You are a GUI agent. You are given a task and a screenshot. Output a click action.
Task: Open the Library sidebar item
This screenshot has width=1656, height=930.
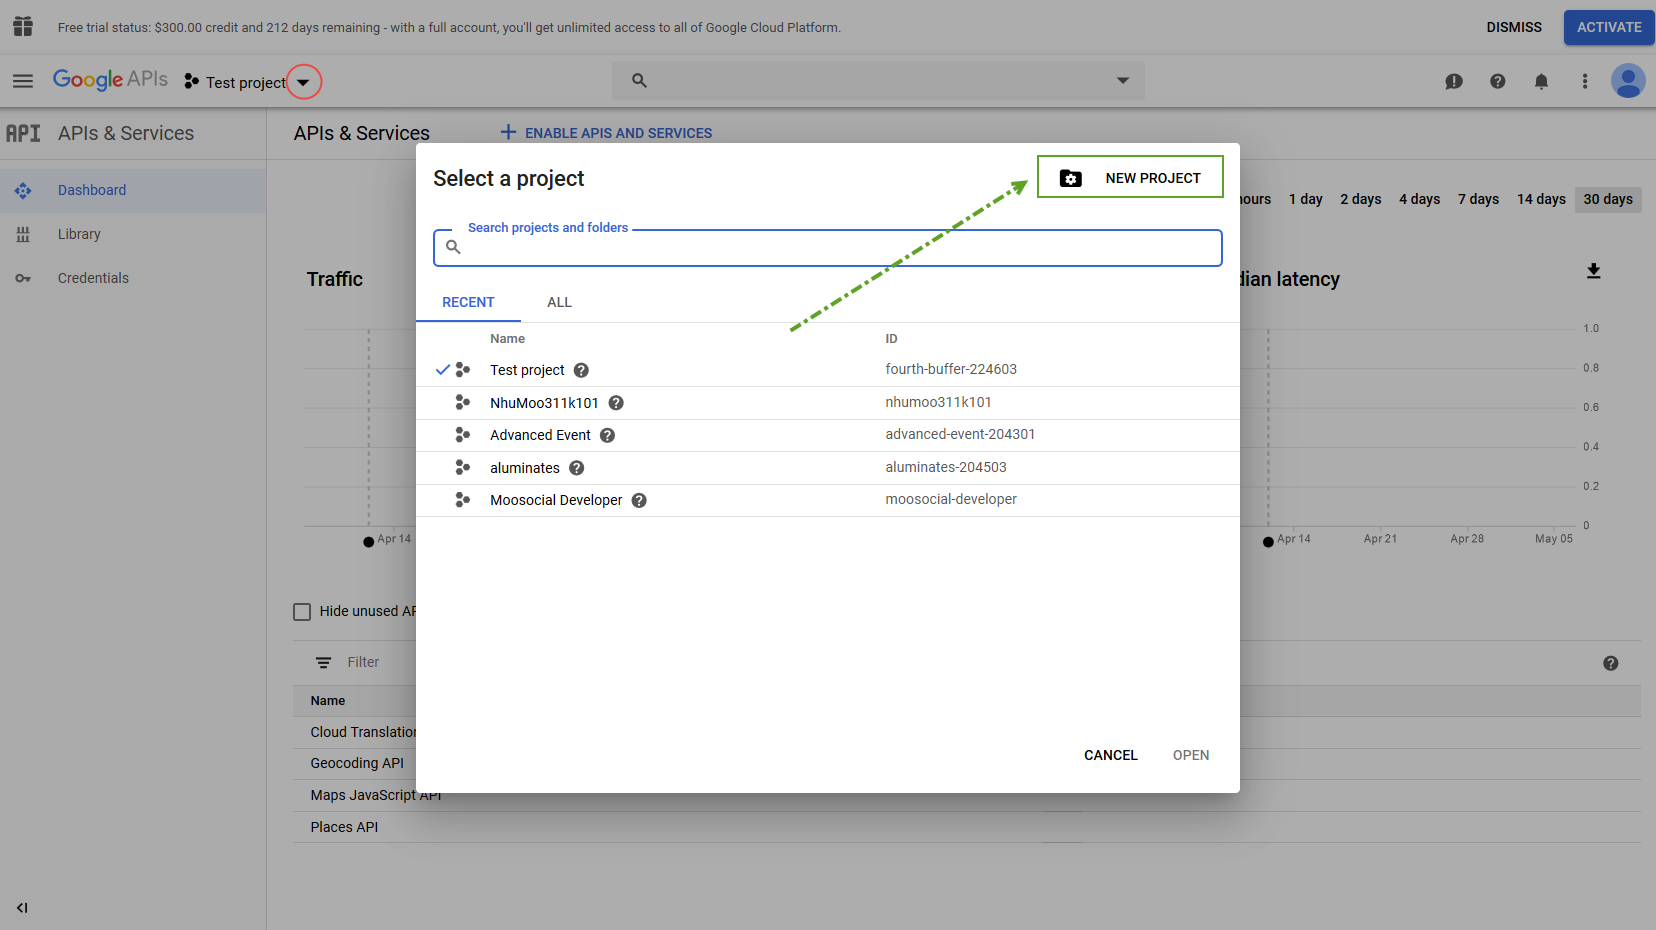[133, 234]
